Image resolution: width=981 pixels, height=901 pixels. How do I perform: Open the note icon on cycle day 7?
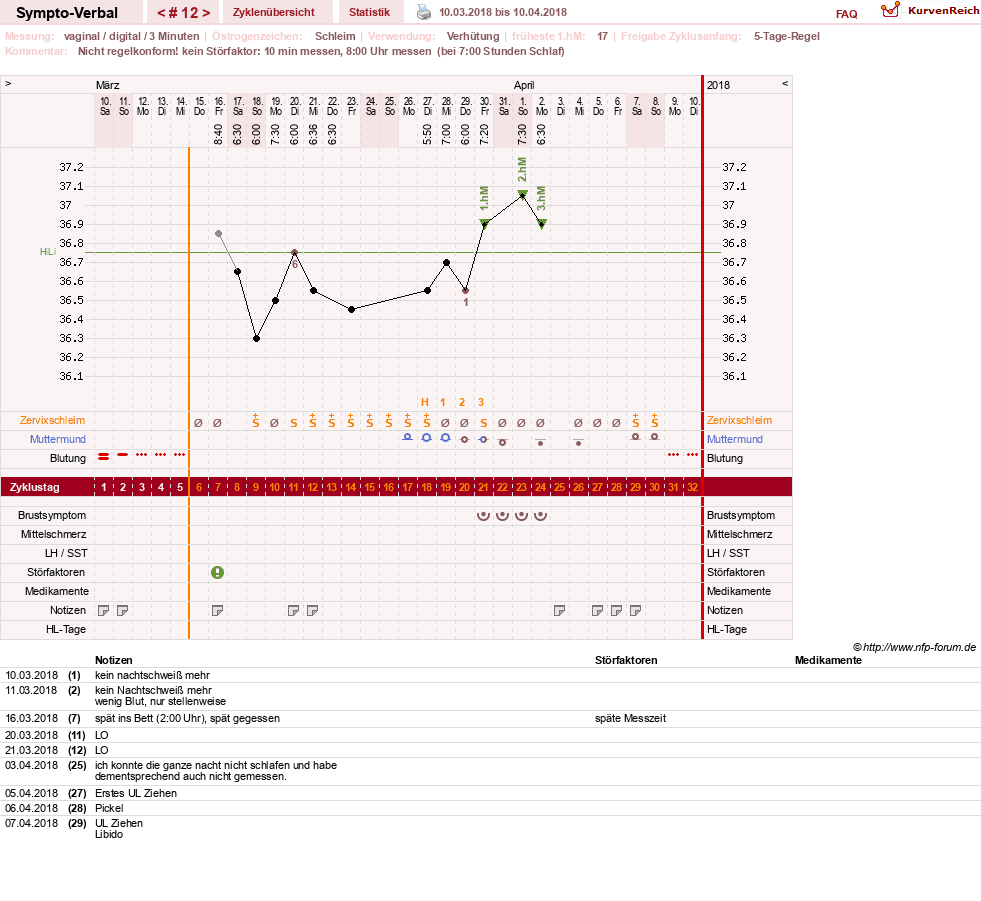[218, 611]
